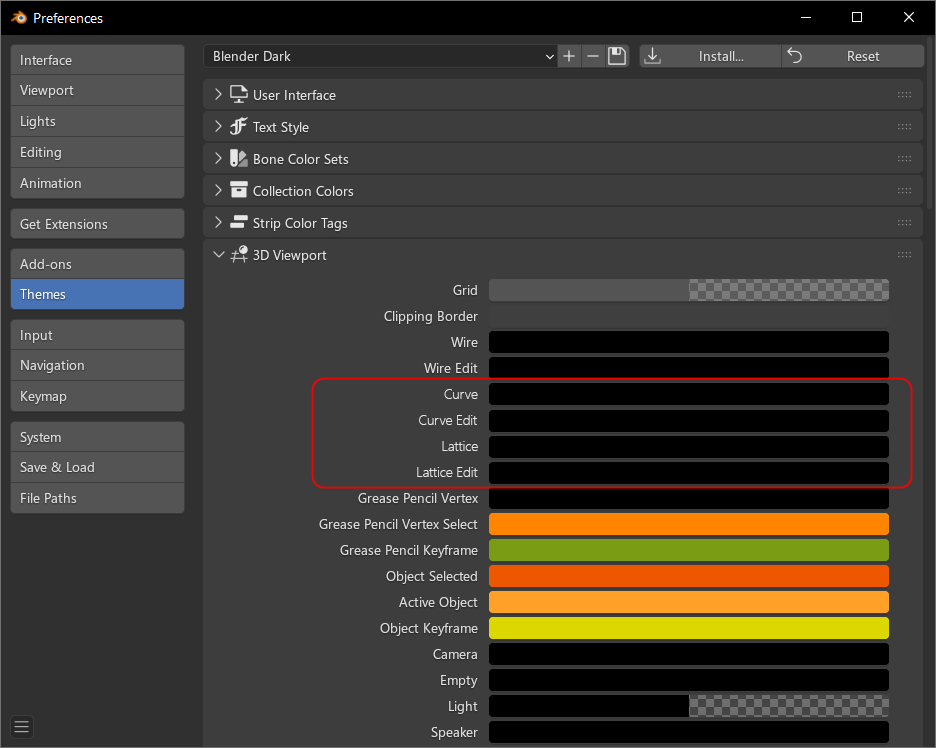Open the Editing preferences tab
This screenshot has height=748, width=936.
(x=97, y=152)
